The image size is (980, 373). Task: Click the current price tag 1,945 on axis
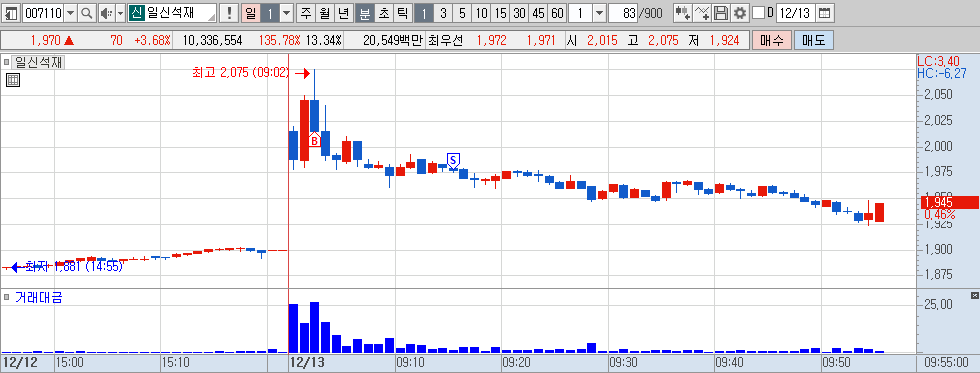point(950,202)
